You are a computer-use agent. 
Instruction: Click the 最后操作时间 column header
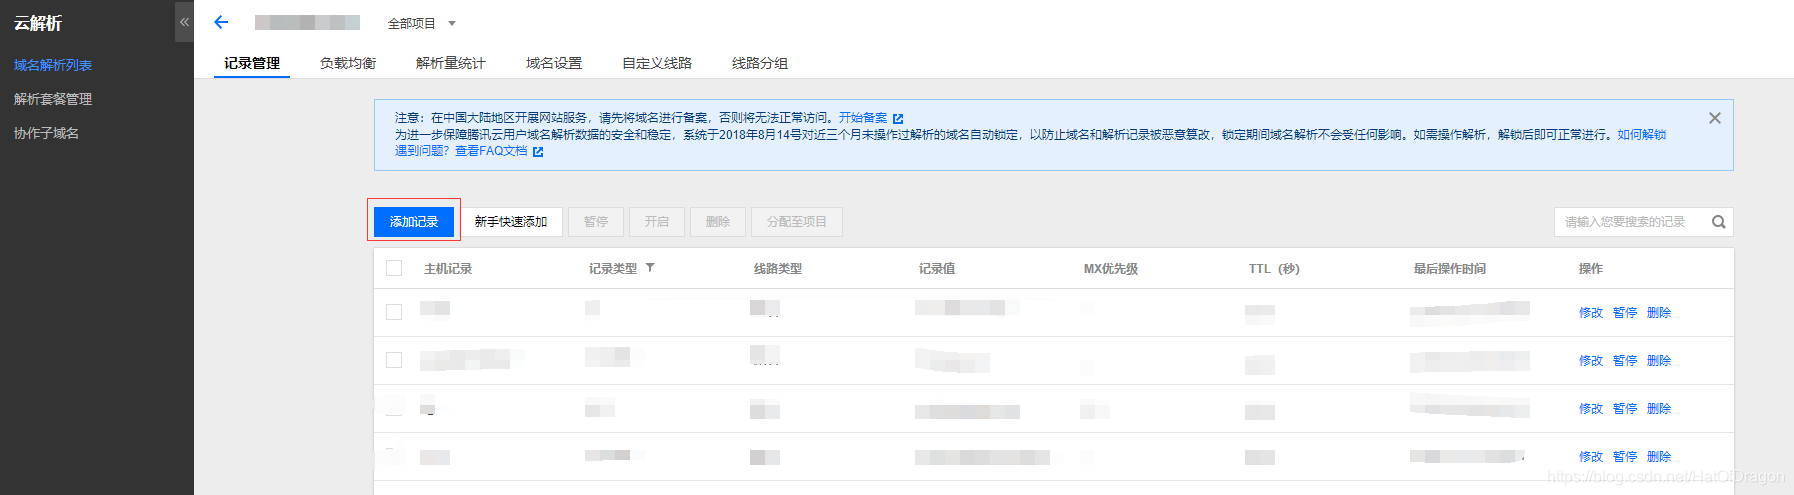[x=1450, y=269]
